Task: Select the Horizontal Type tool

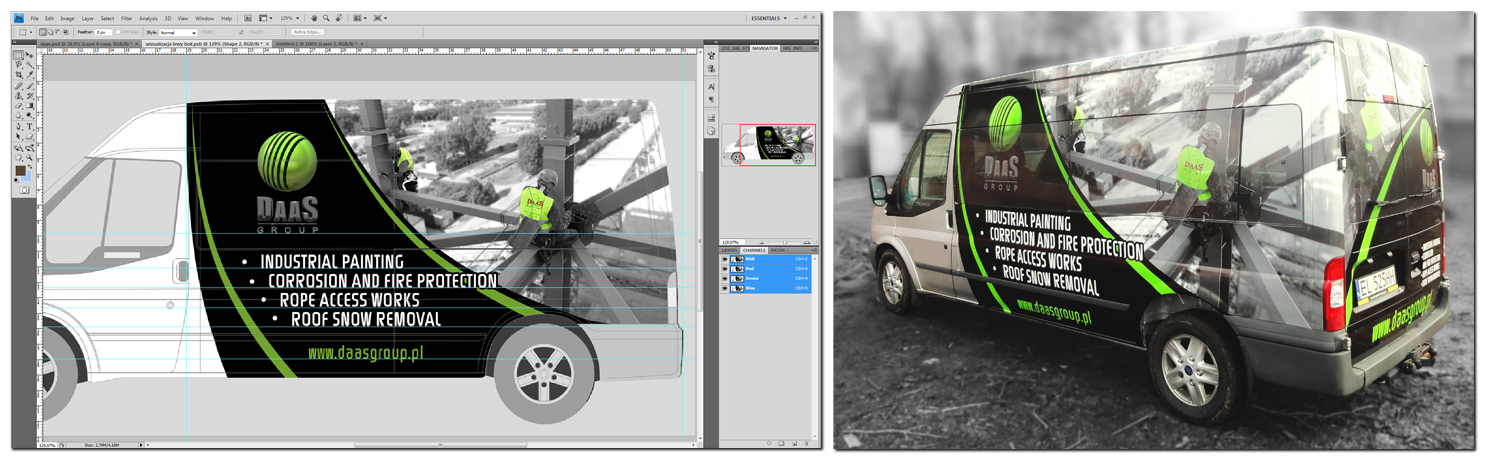Action: pos(30,126)
